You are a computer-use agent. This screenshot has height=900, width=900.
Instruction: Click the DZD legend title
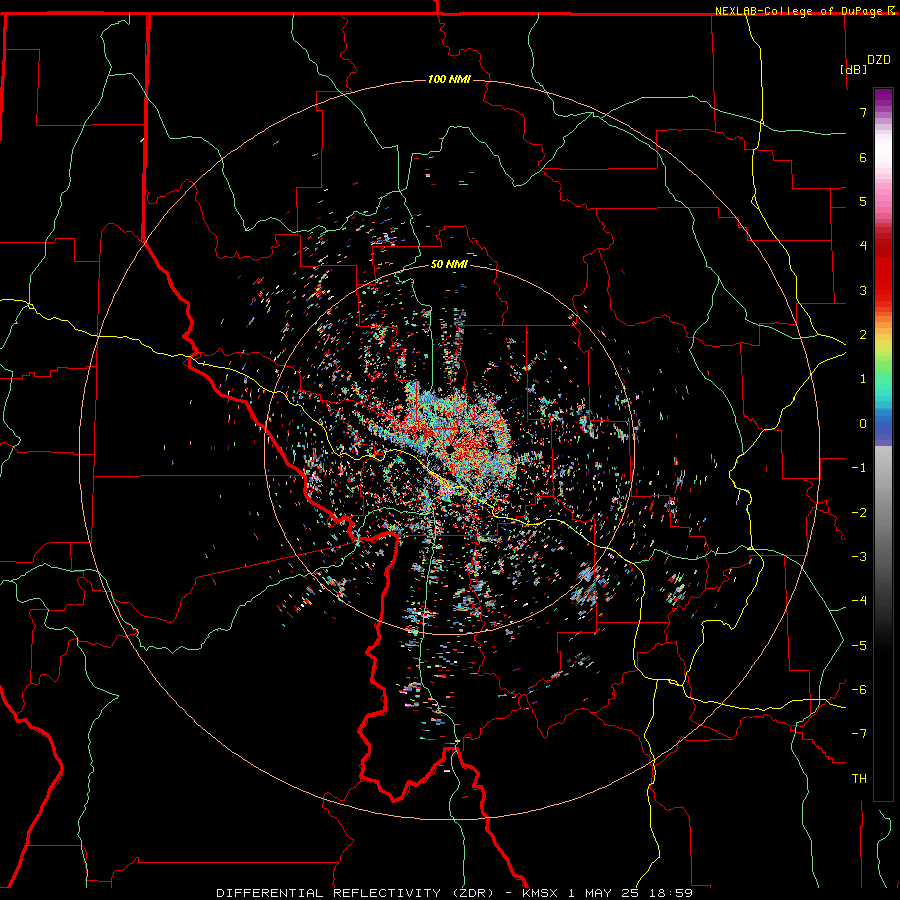click(879, 60)
